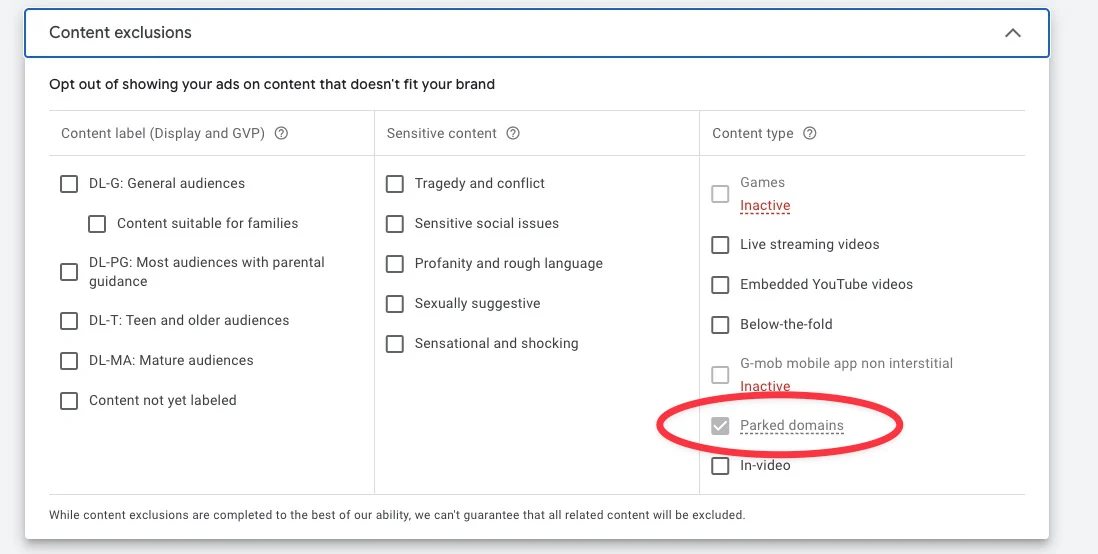Viewport: 1098px width, 554px height.
Task: Check DL-G: General audiences
Action: pos(69,183)
